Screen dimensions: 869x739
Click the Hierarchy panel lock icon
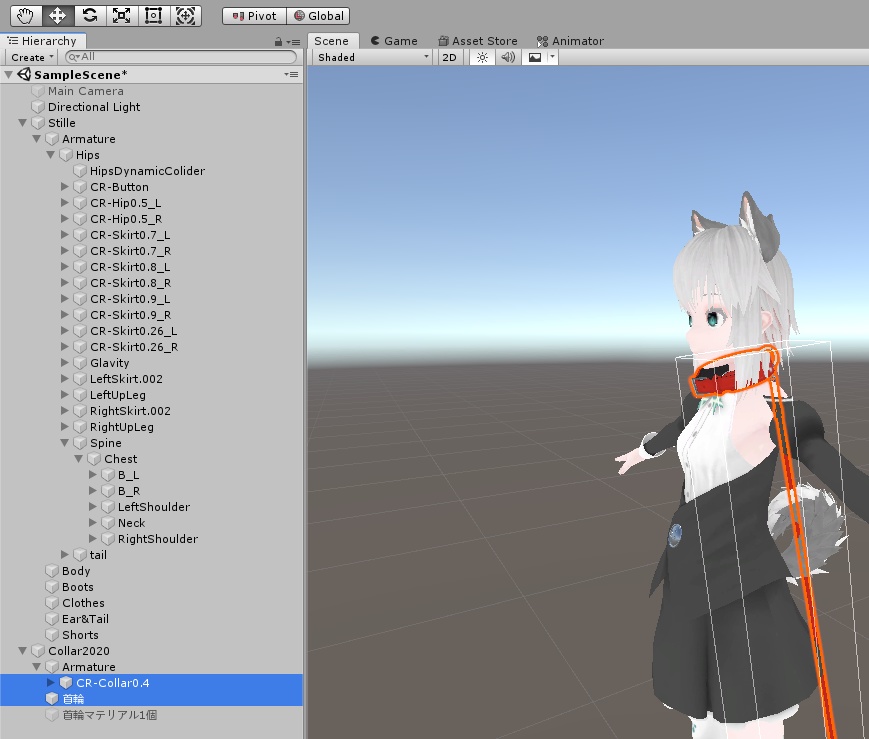click(x=278, y=42)
